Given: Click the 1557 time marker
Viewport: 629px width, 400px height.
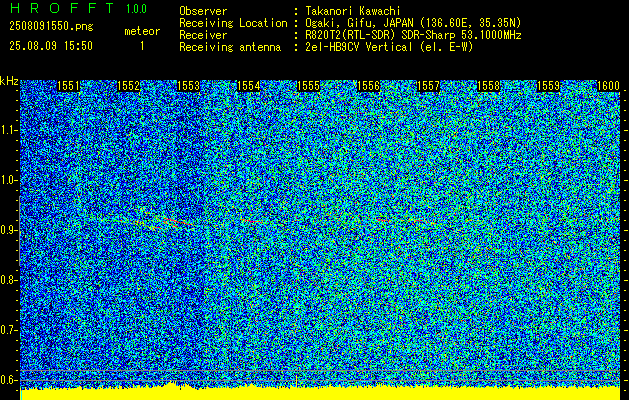Looking at the screenshot, I should tap(428, 86).
